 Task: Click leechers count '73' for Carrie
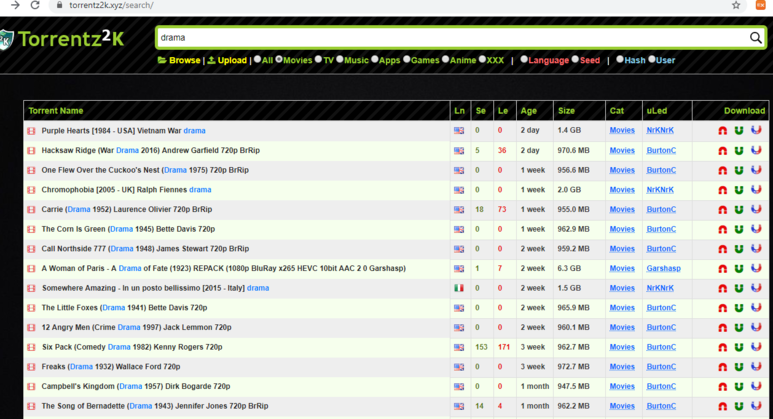point(502,210)
